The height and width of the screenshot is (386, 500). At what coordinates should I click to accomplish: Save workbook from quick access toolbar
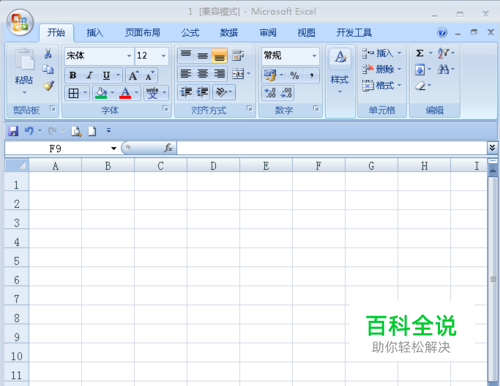coord(13,131)
